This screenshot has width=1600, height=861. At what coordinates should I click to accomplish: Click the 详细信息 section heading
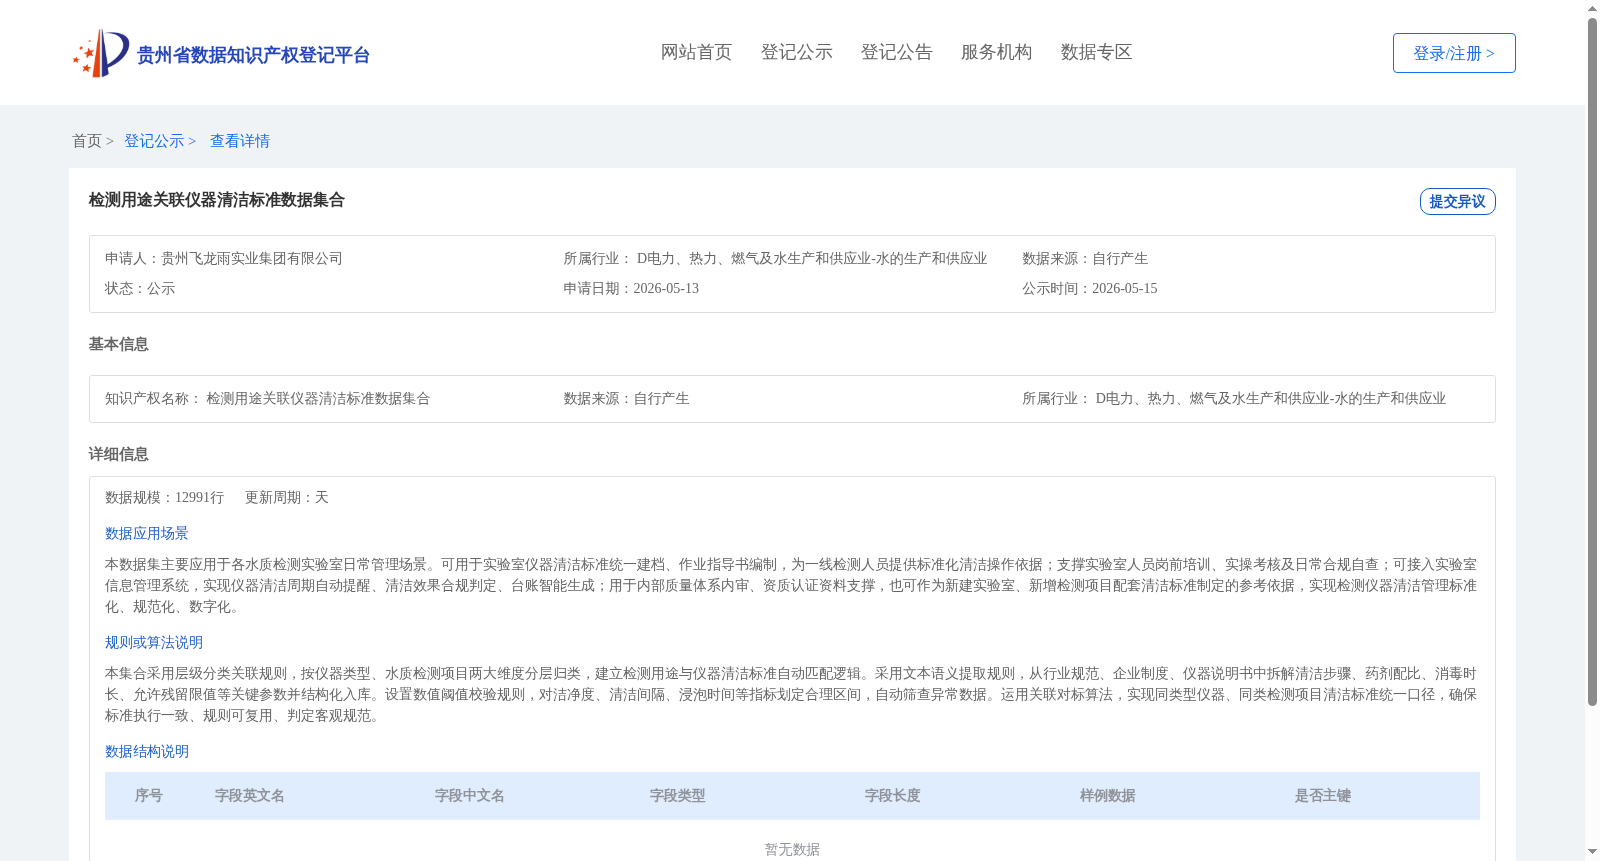tap(119, 454)
